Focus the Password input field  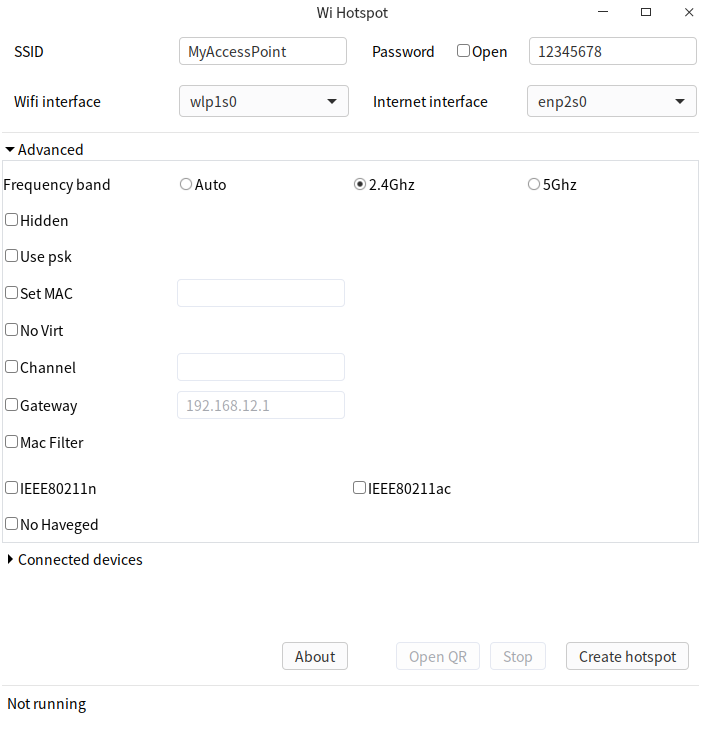pyautogui.click(x=612, y=51)
